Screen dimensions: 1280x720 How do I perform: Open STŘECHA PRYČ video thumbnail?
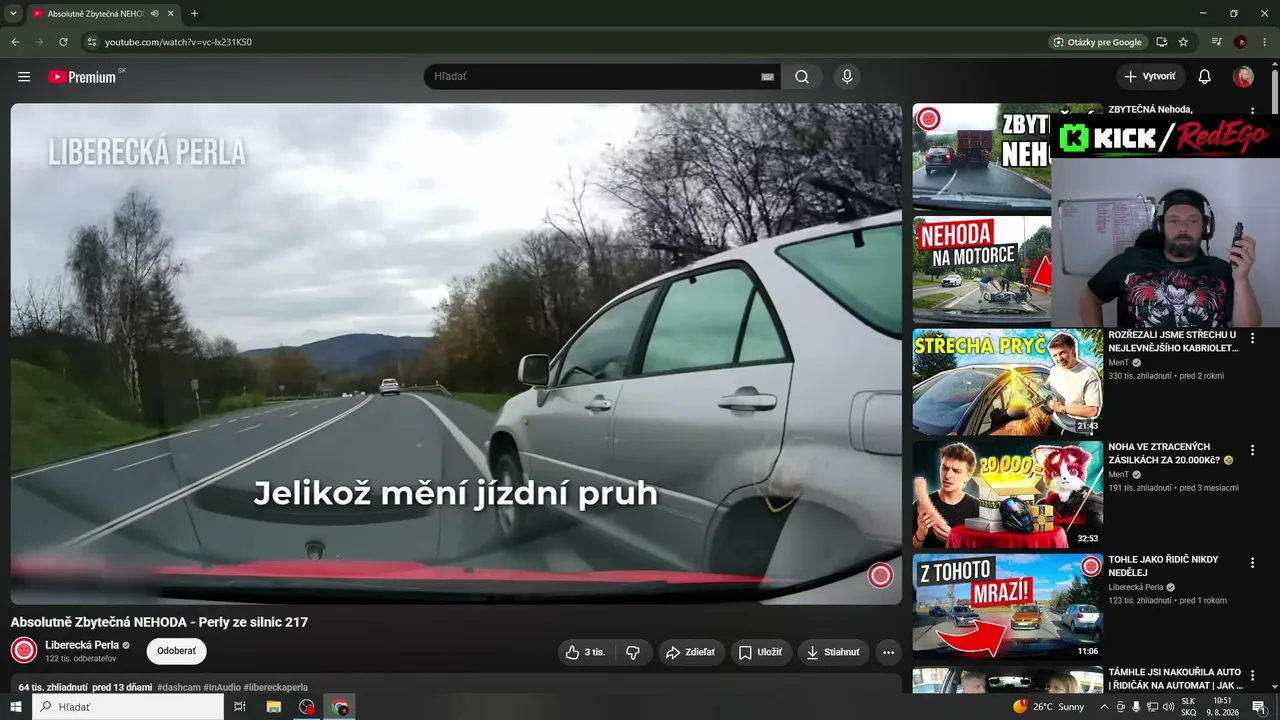click(x=1008, y=382)
